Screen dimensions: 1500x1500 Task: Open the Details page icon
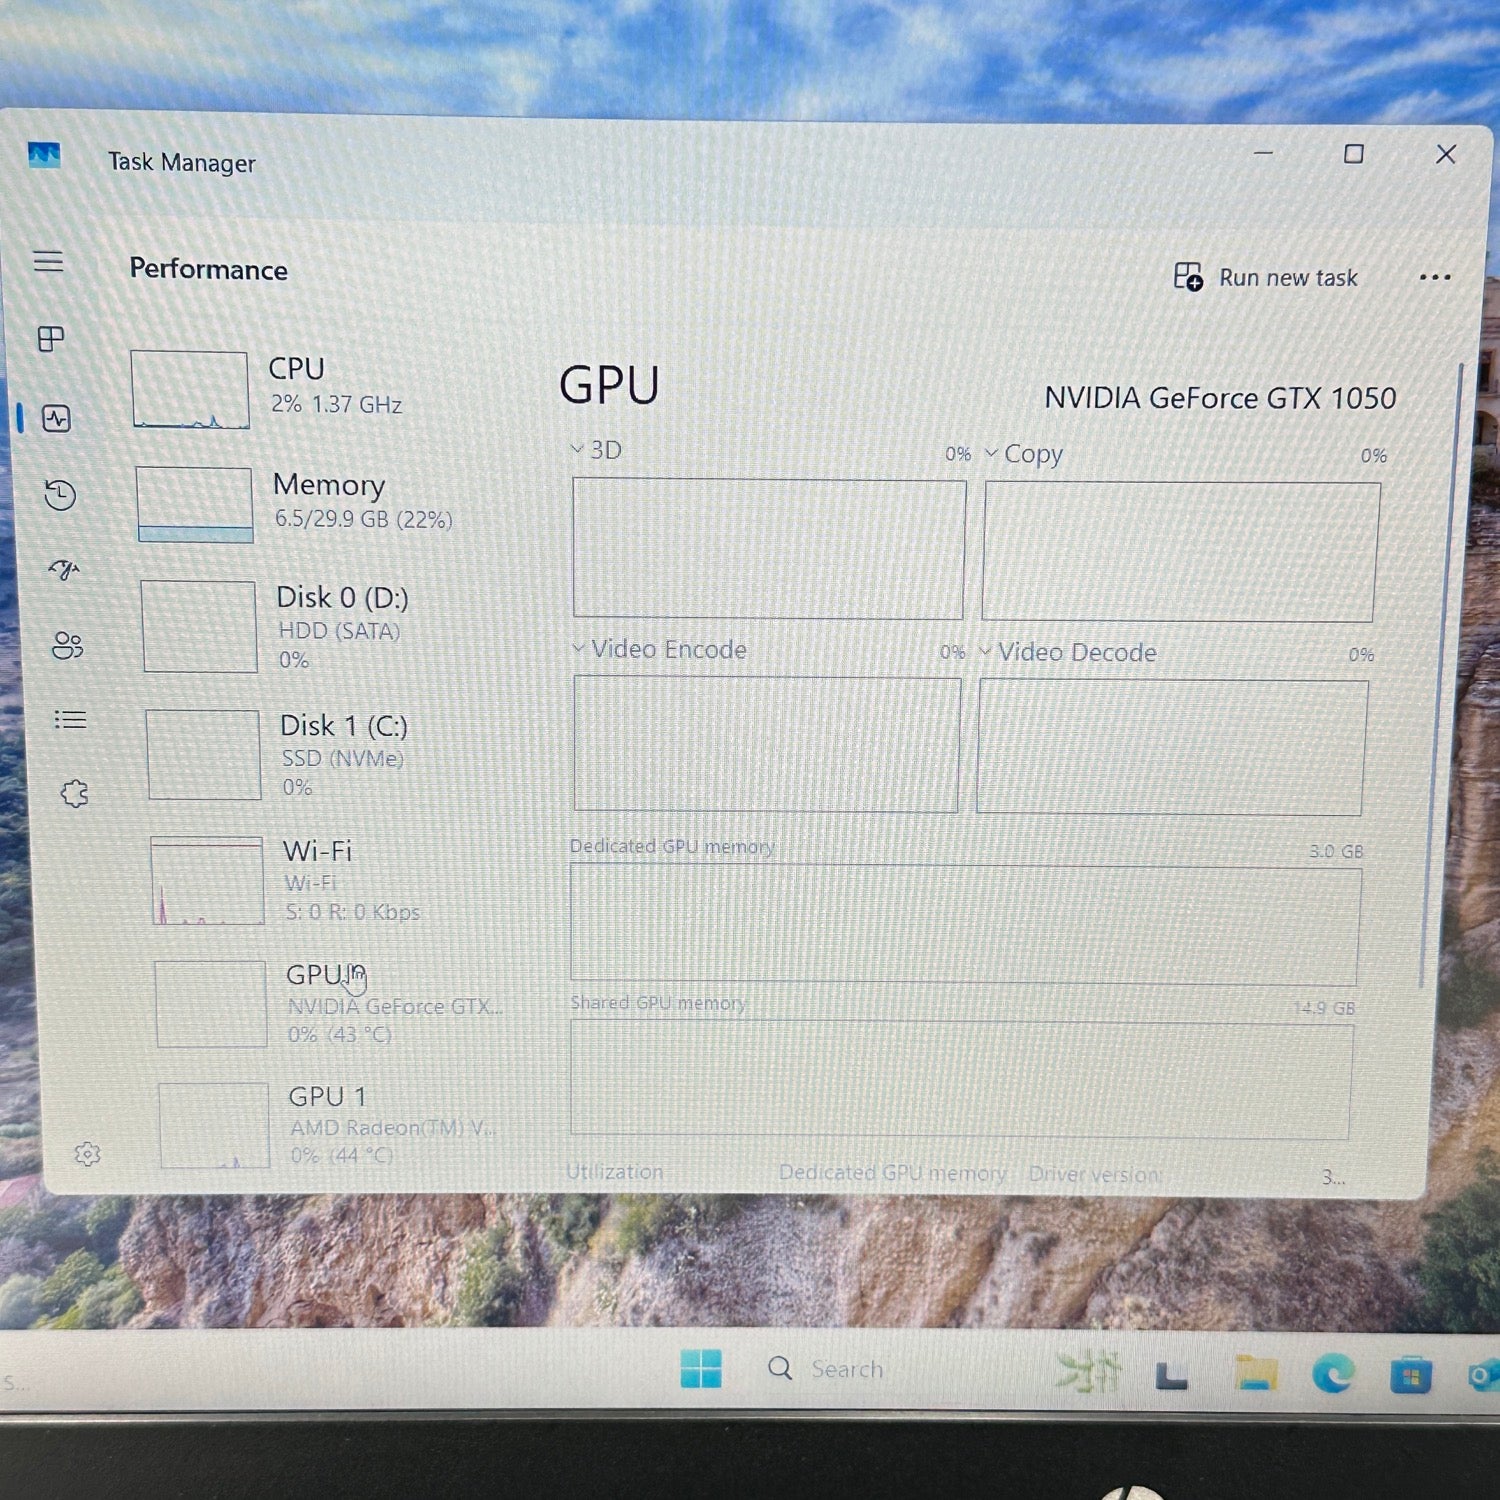(x=70, y=720)
